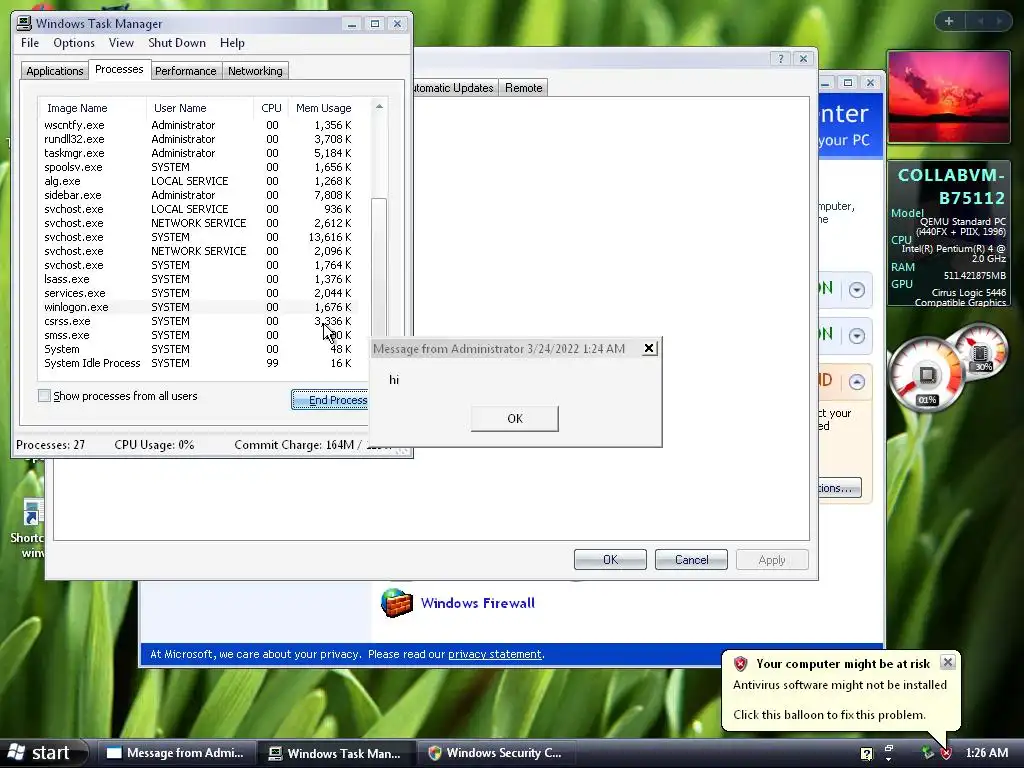
Task: Select the sidebar.exe process row
Action: coord(198,195)
